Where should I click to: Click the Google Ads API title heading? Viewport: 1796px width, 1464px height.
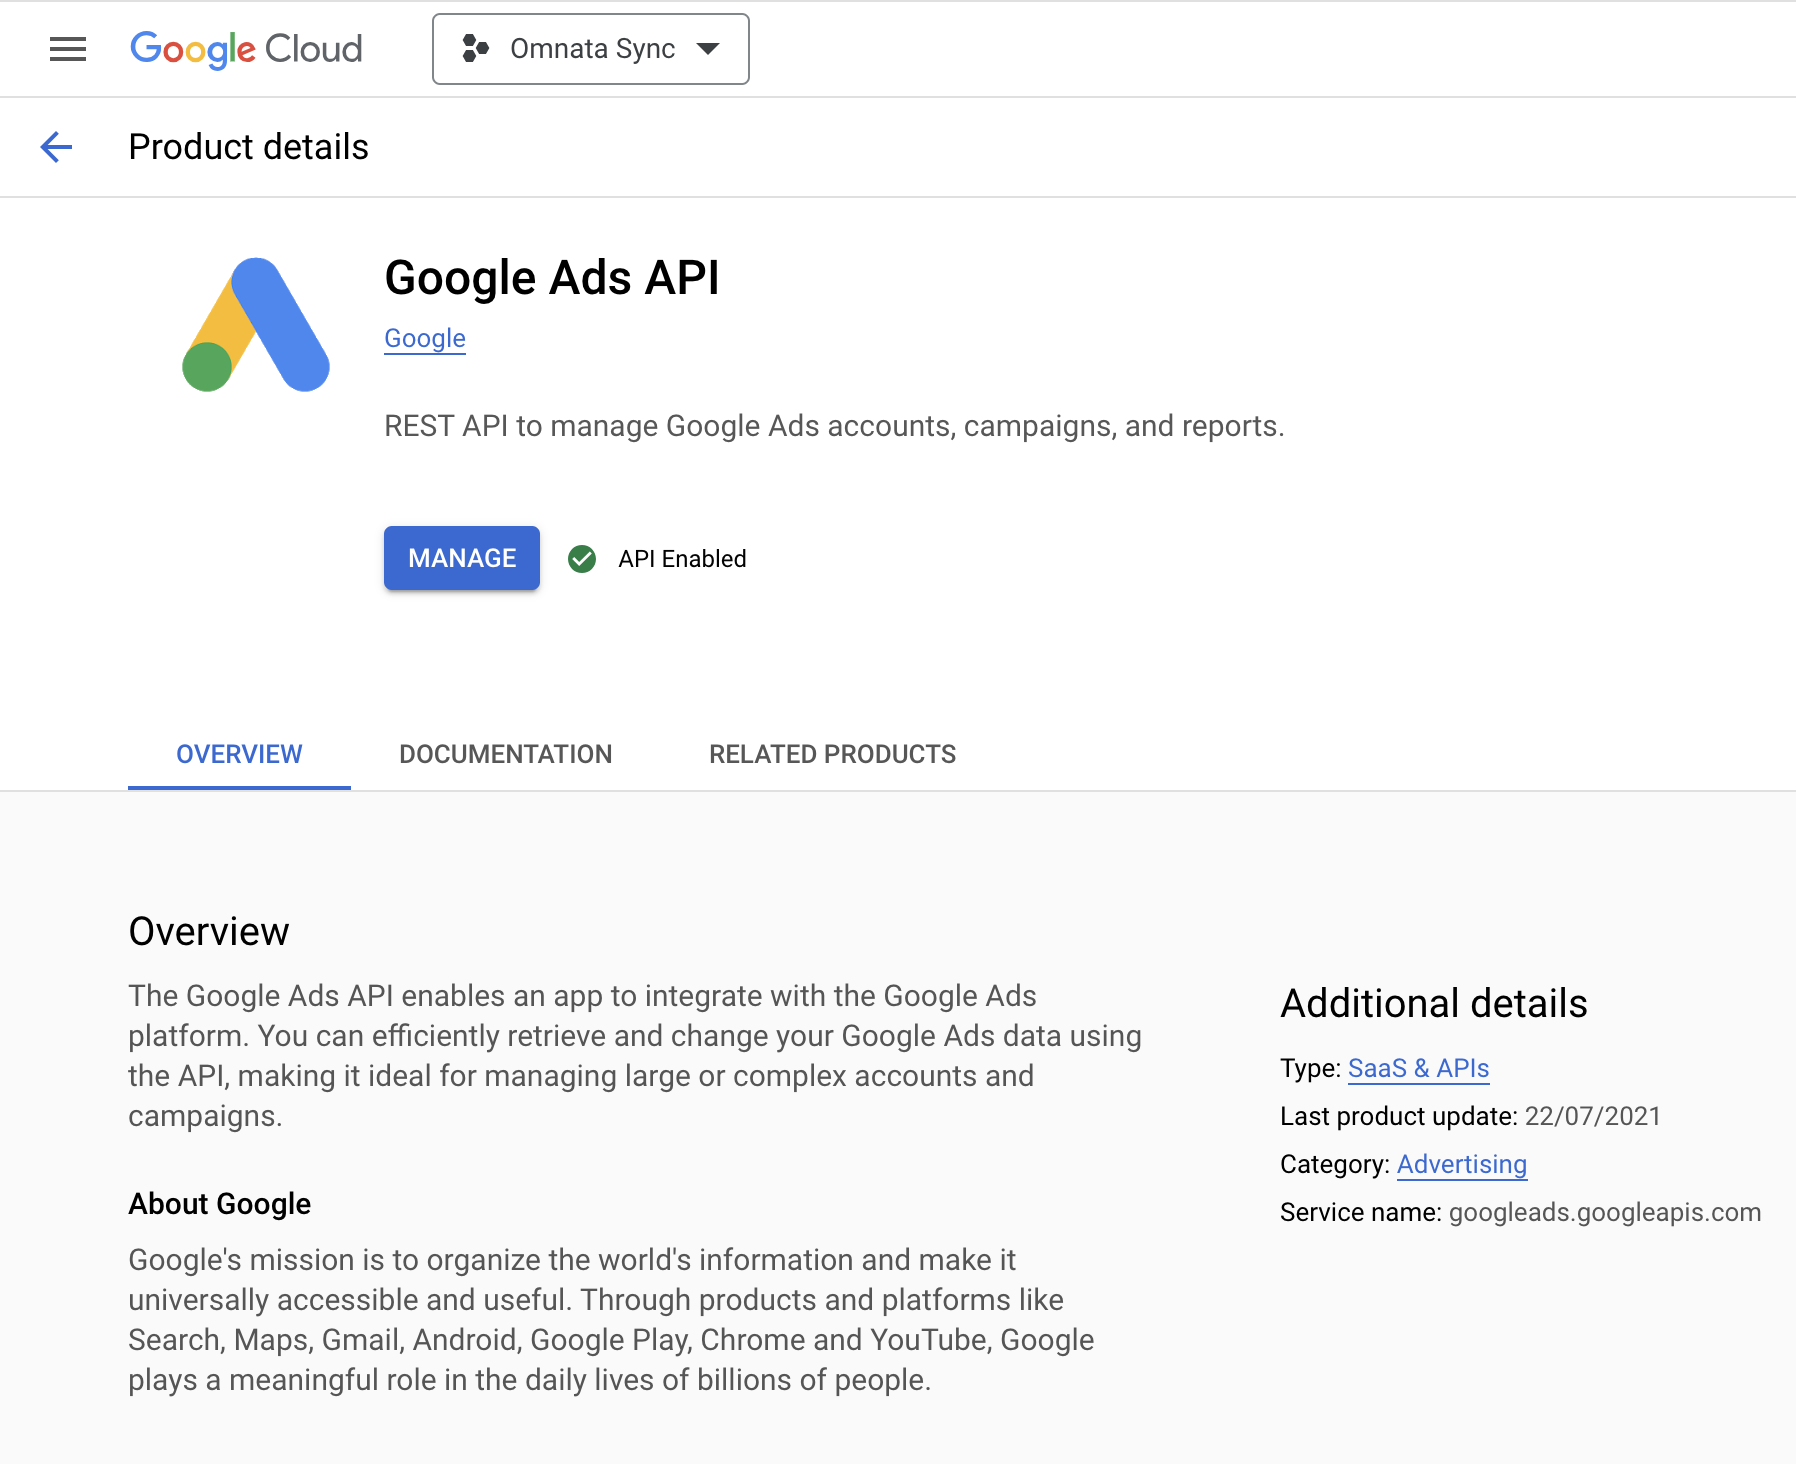[x=552, y=278]
